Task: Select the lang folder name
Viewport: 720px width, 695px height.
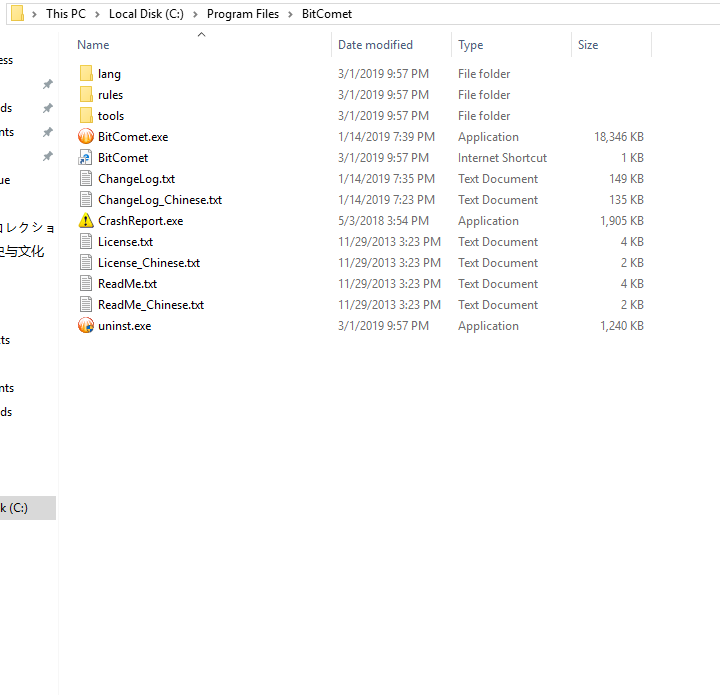Action: click(x=109, y=74)
